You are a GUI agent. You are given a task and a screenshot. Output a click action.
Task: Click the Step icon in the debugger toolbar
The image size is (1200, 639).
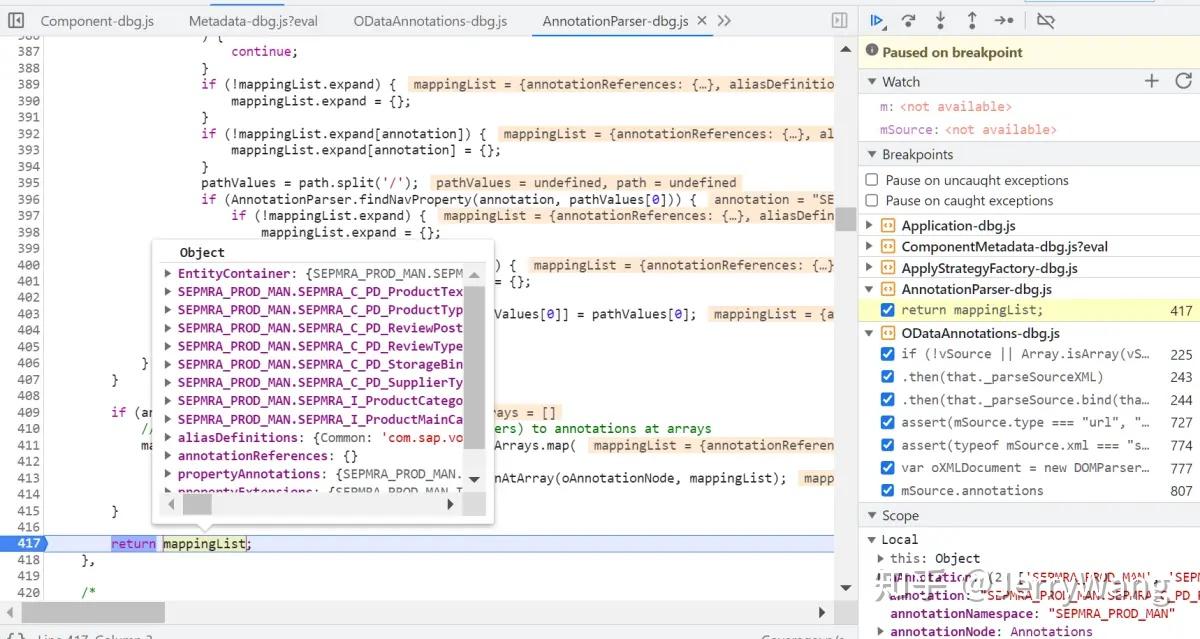[1003, 20]
